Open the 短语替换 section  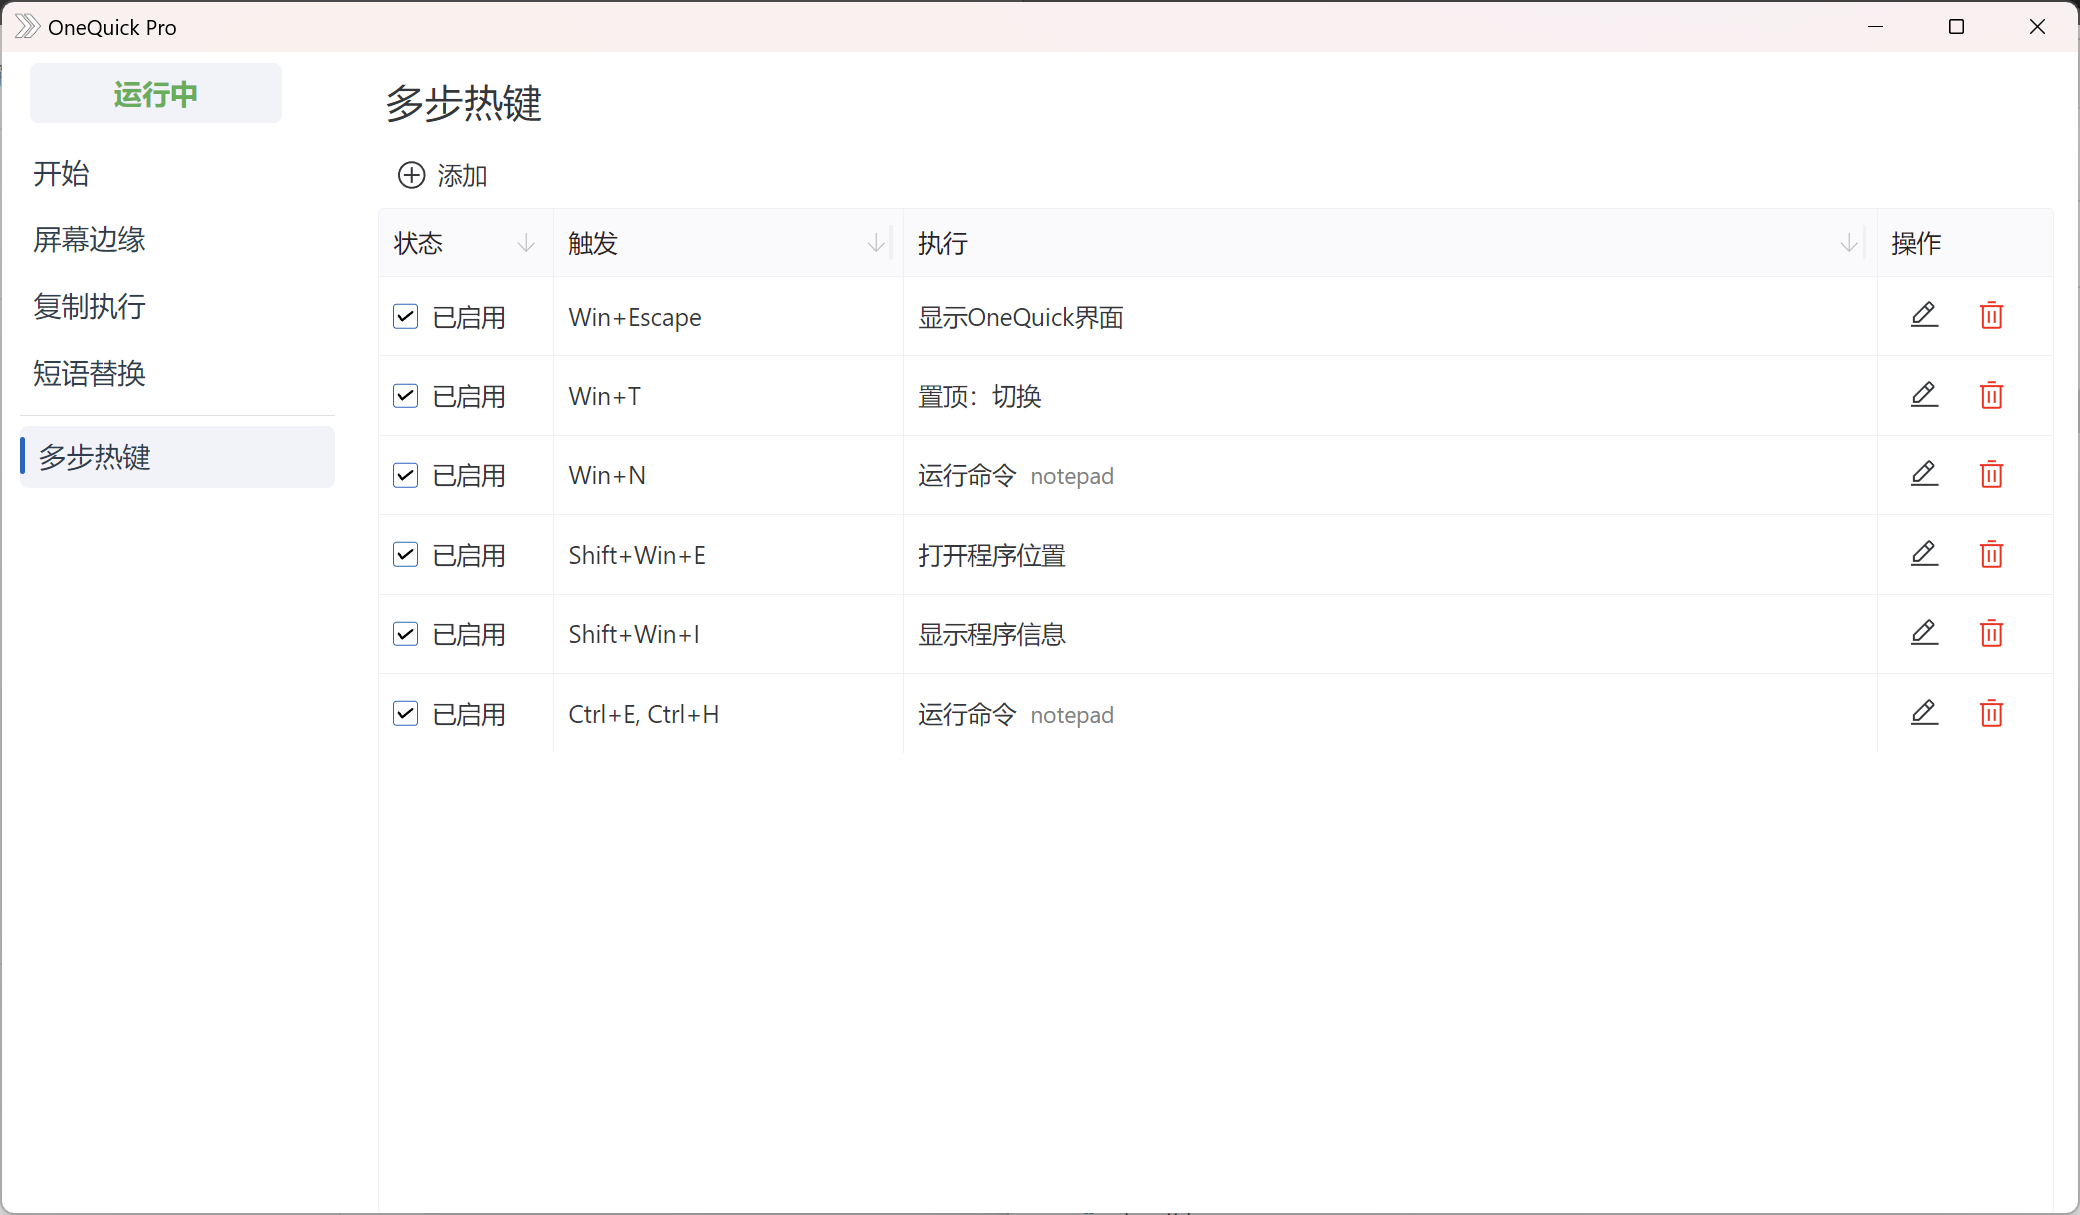(90, 373)
